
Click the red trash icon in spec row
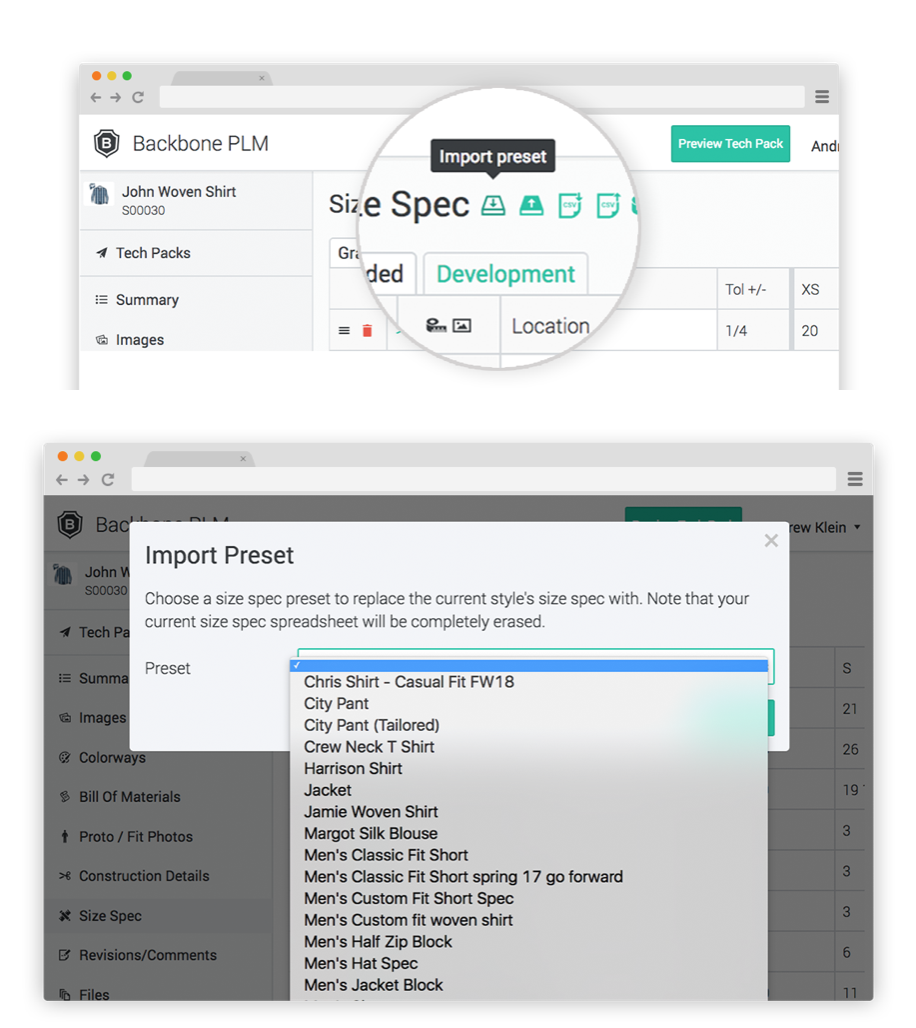(x=367, y=330)
